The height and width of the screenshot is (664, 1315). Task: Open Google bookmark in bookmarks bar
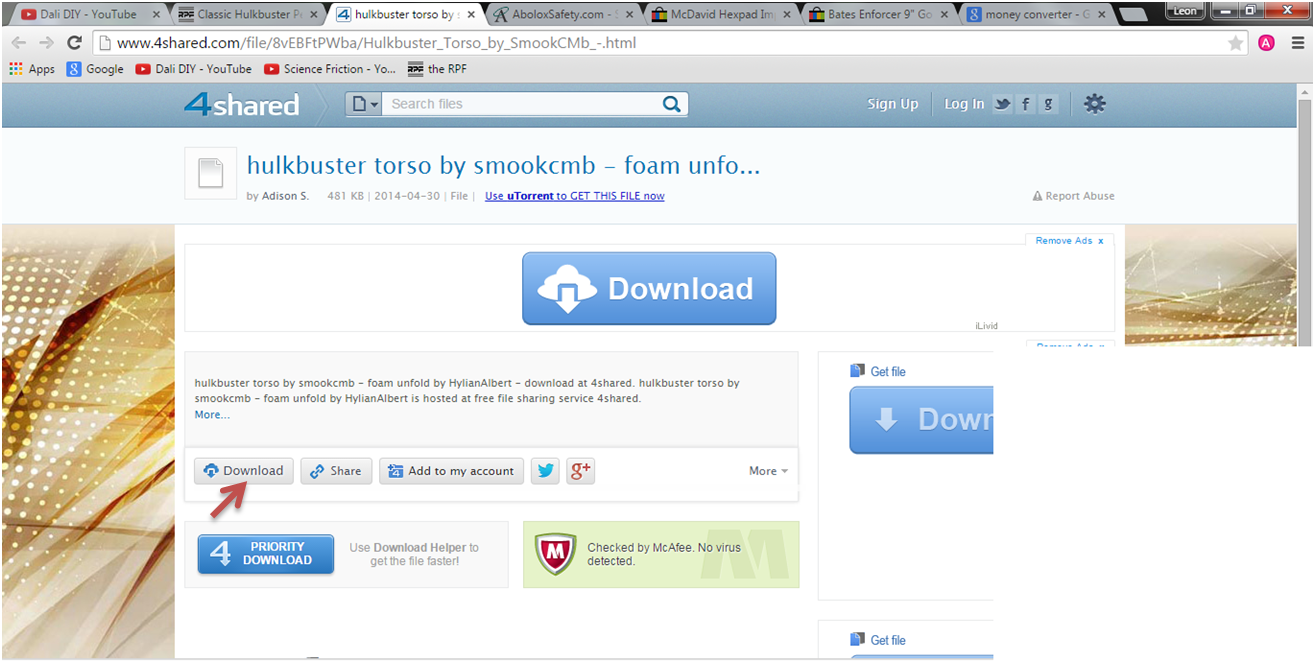tap(95, 69)
